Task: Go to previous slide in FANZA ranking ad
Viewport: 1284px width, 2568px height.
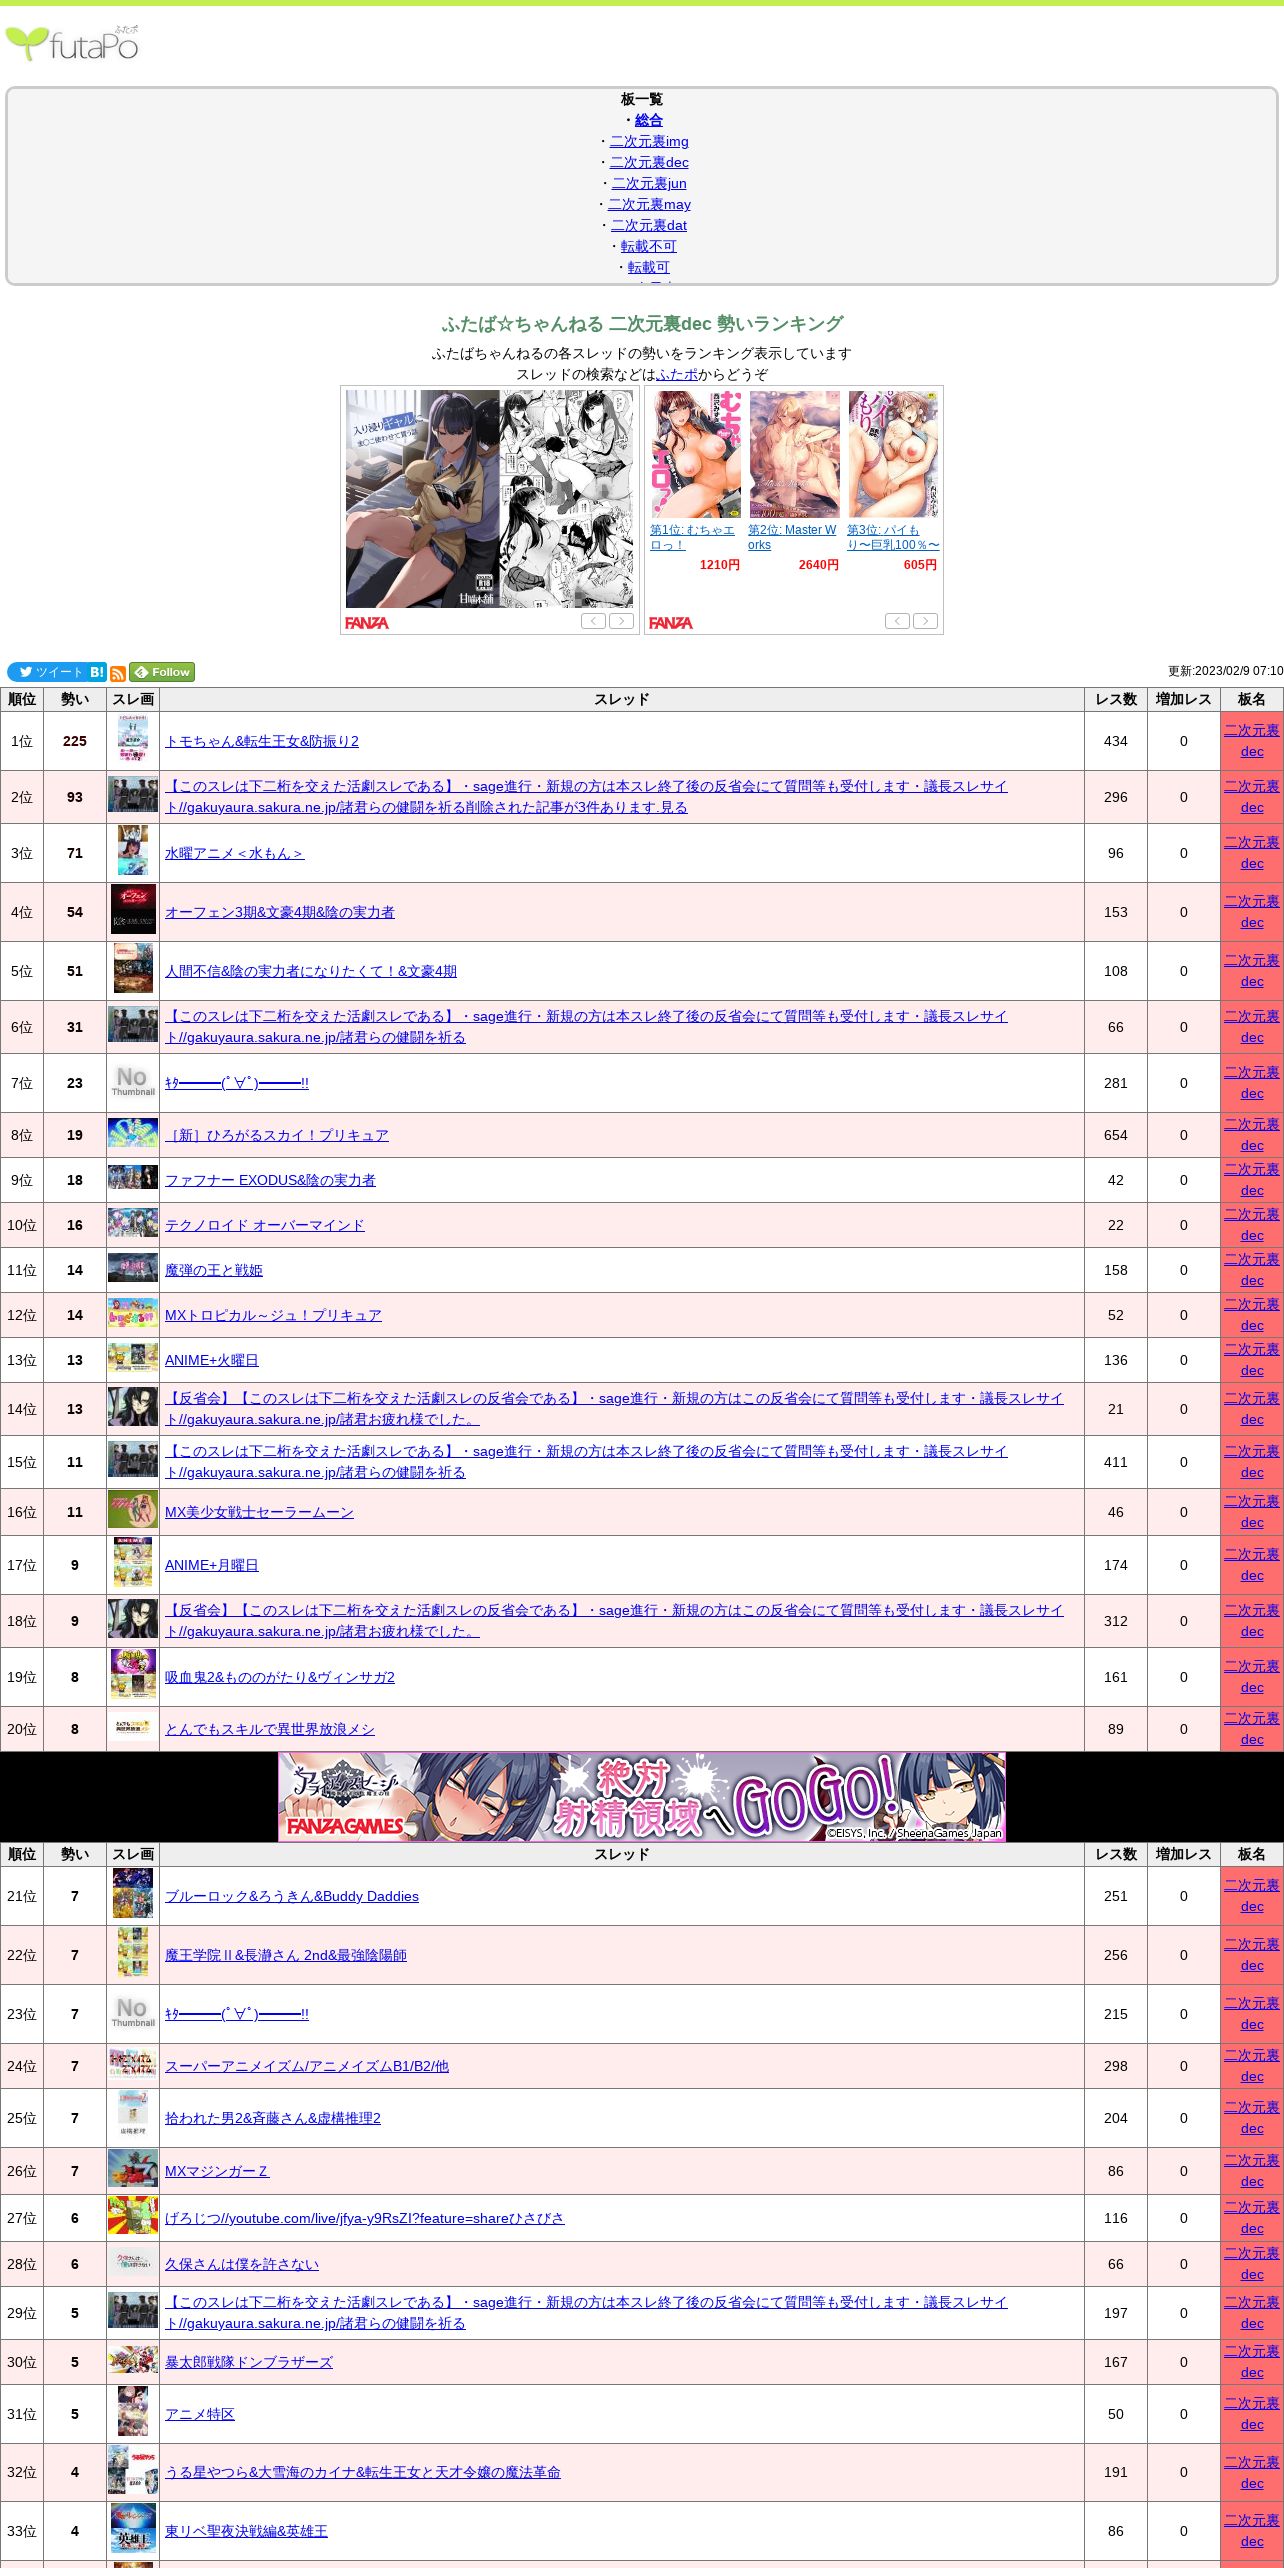Action: (897, 621)
